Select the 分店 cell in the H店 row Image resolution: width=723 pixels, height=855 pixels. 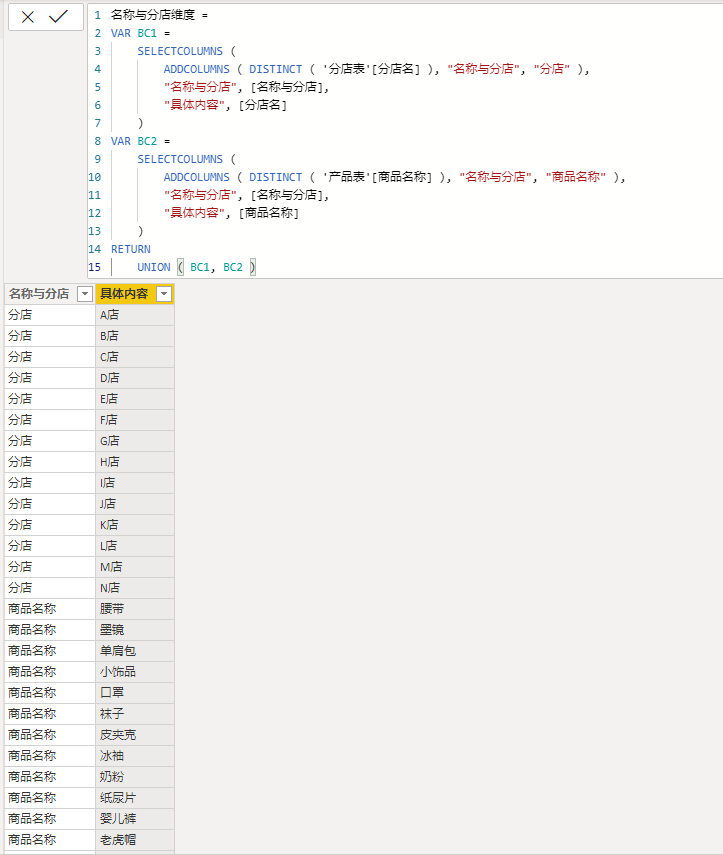tap(50, 462)
